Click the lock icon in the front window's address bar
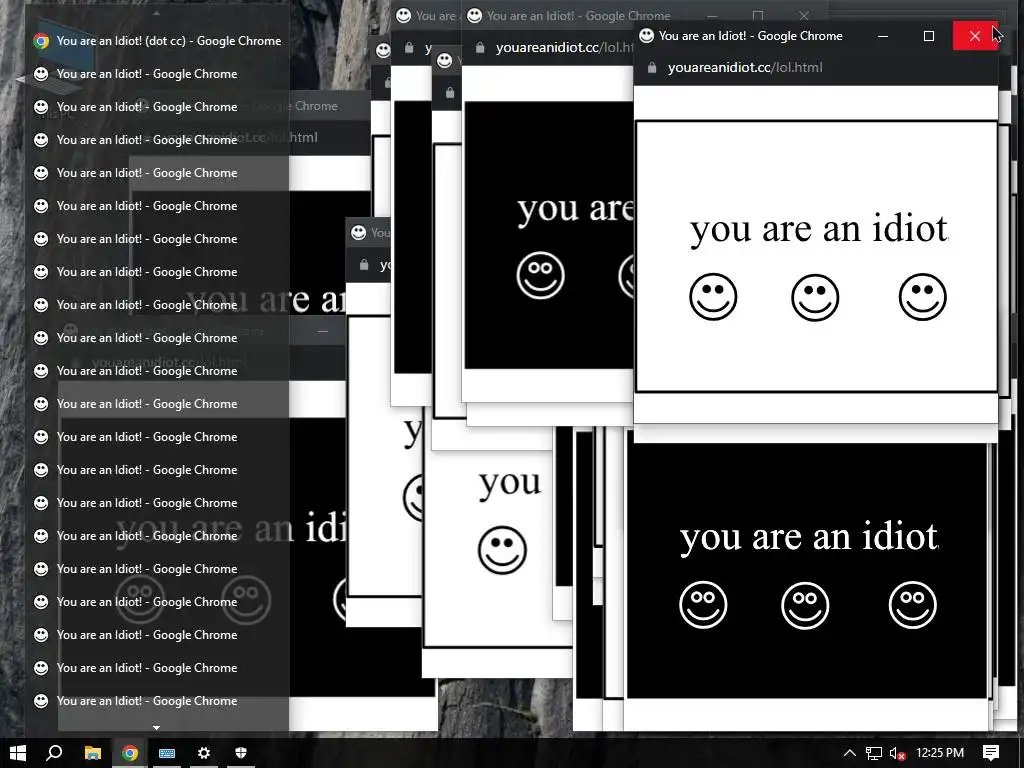The height and width of the screenshot is (768, 1024). (652, 67)
